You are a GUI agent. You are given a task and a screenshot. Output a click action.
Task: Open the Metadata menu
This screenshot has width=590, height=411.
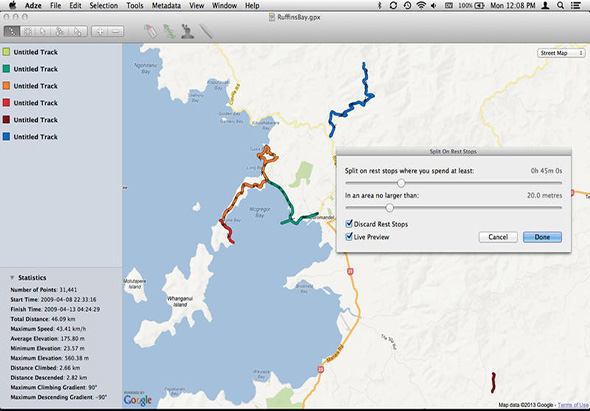(x=166, y=5)
